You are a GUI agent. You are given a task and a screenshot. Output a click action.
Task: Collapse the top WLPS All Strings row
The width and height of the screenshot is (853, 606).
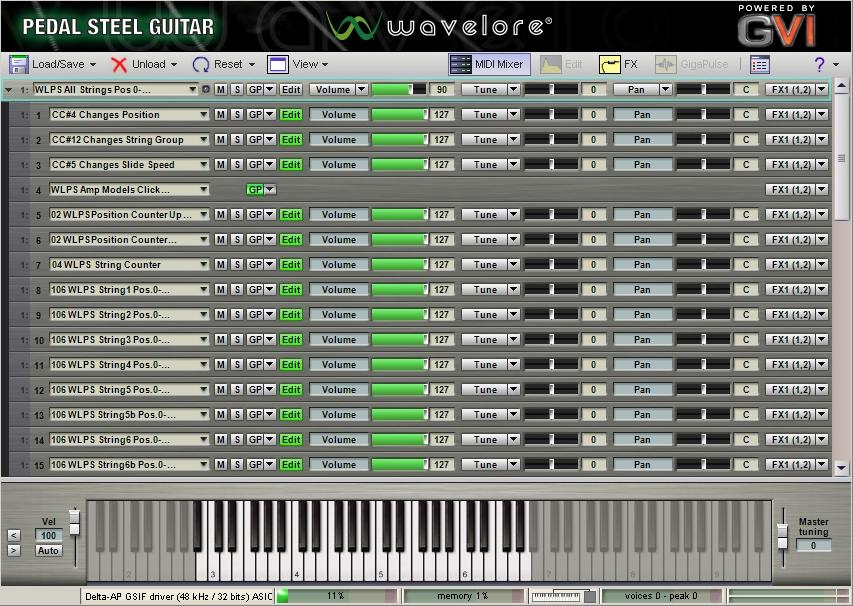tap(9, 90)
